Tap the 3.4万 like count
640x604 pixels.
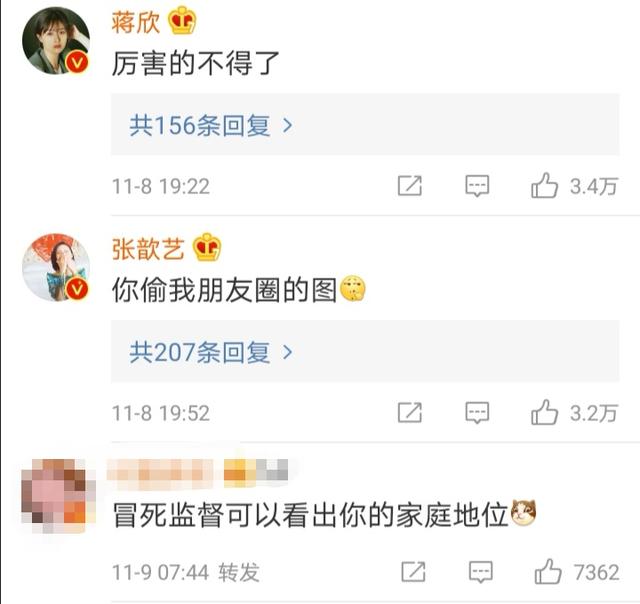[594, 187]
